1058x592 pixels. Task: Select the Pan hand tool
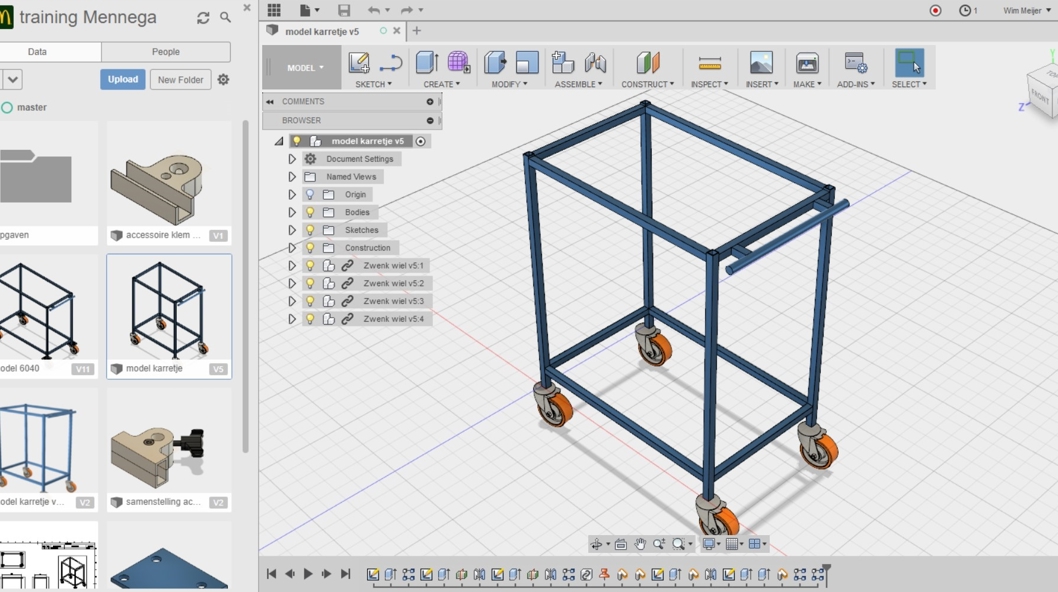tap(640, 543)
